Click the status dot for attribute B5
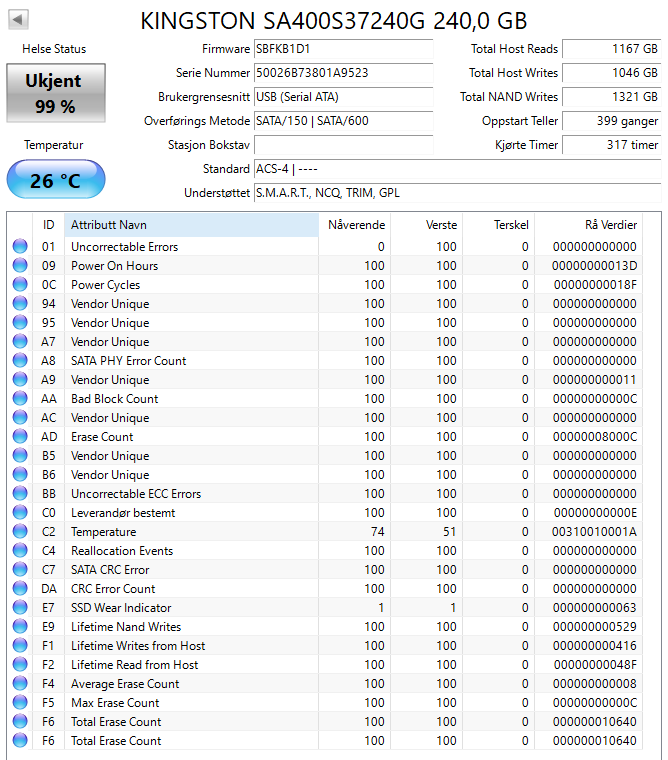This screenshot has width=668, height=760. pyautogui.click(x=20, y=455)
